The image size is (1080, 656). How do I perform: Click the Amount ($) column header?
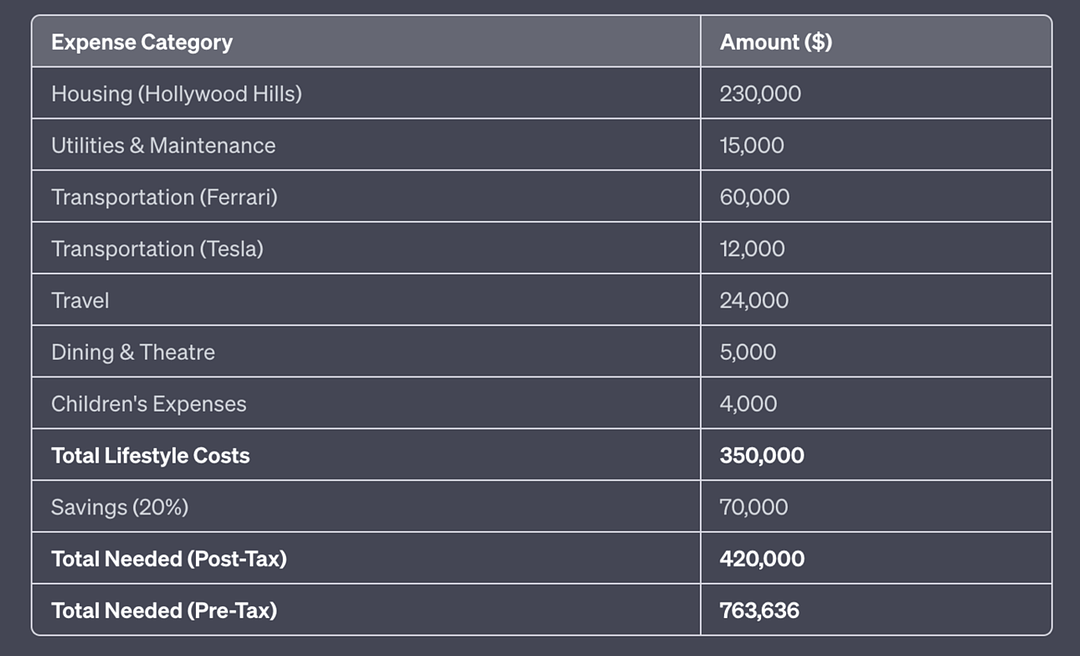click(776, 42)
